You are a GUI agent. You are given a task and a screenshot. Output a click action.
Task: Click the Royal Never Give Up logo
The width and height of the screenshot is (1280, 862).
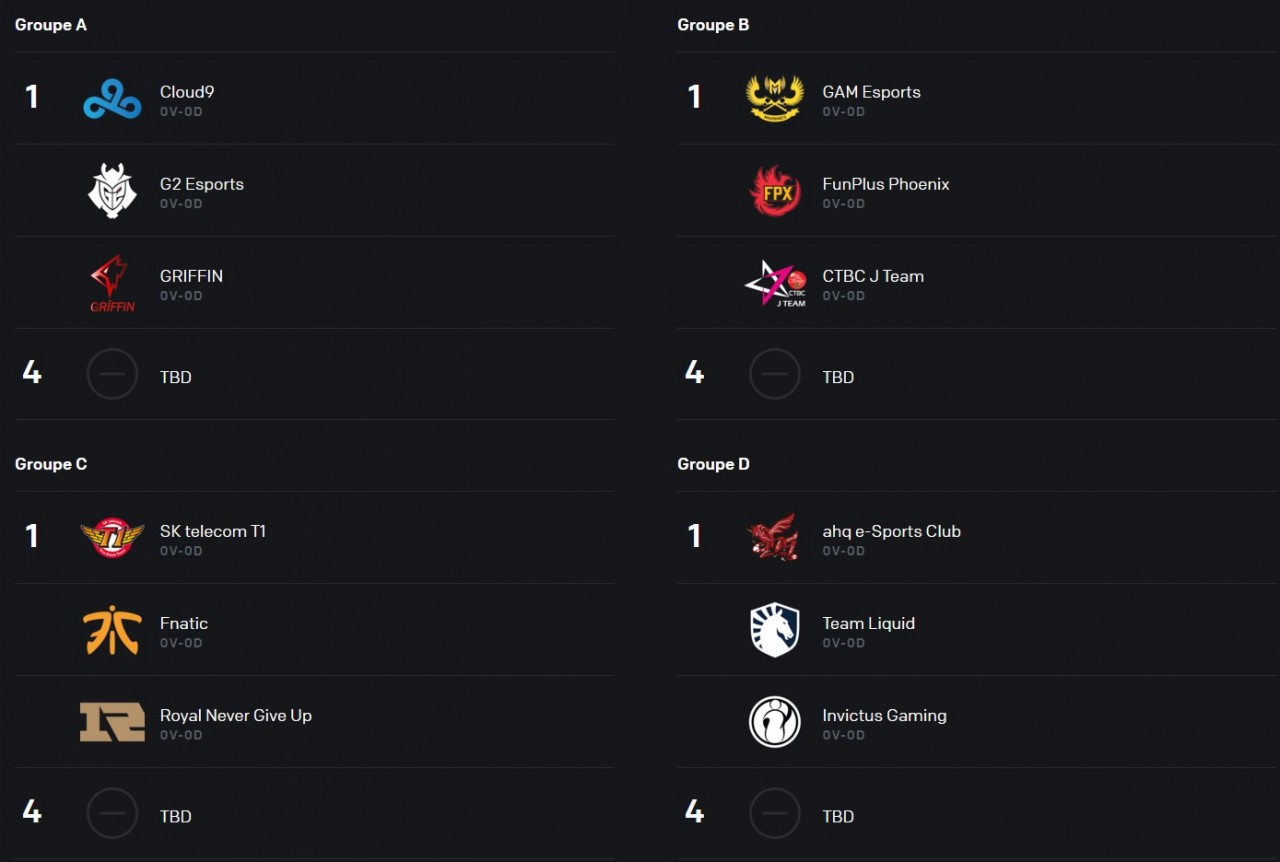(112, 722)
